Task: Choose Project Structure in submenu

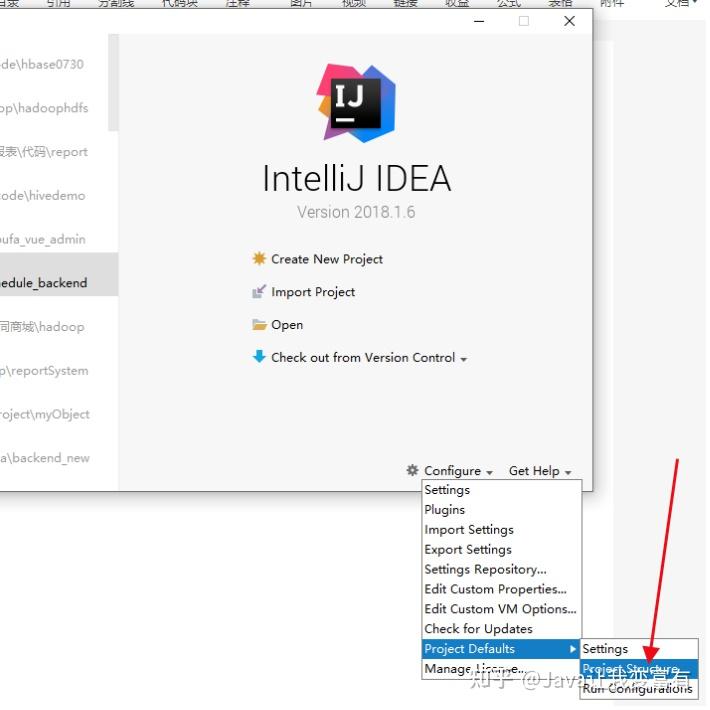Action: point(639,669)
